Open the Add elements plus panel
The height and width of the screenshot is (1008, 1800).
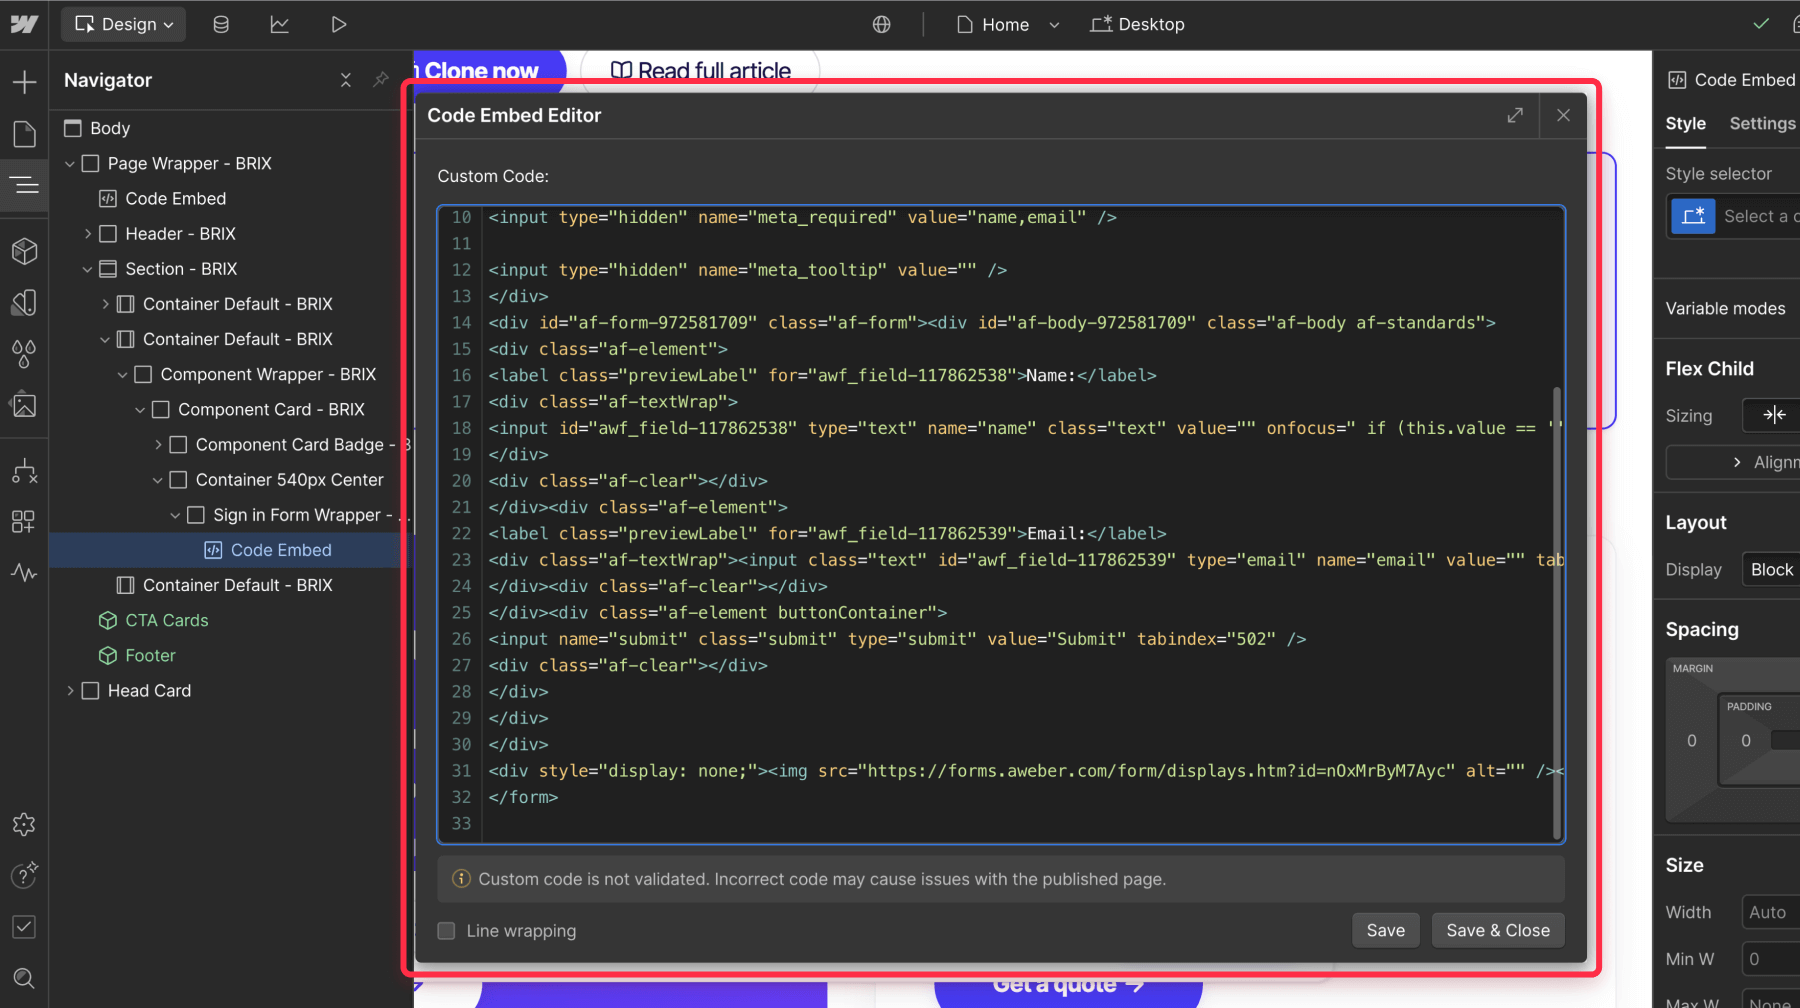(24, 82)
